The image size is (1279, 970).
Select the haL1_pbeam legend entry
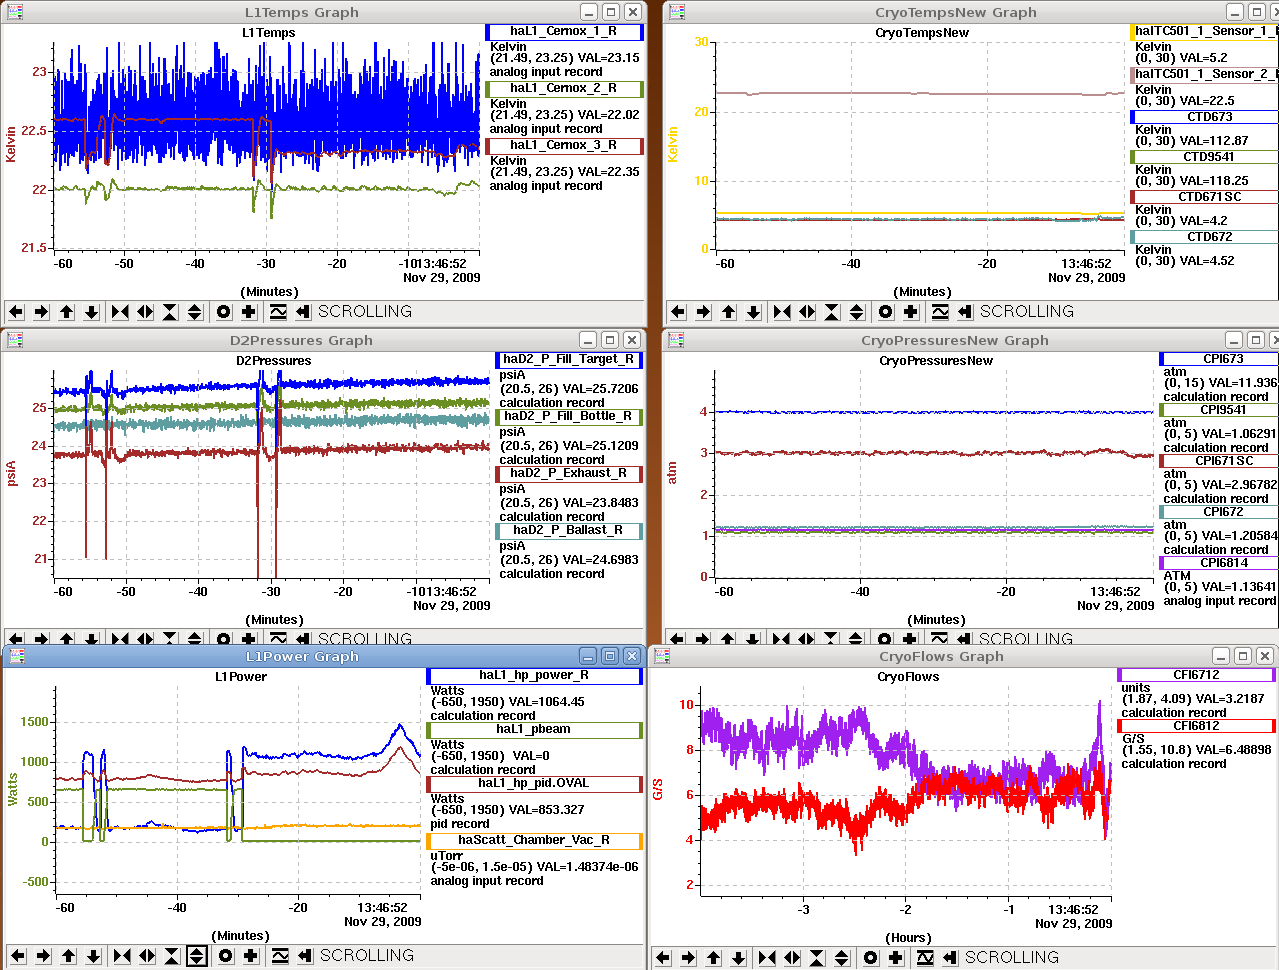point(534,730)
